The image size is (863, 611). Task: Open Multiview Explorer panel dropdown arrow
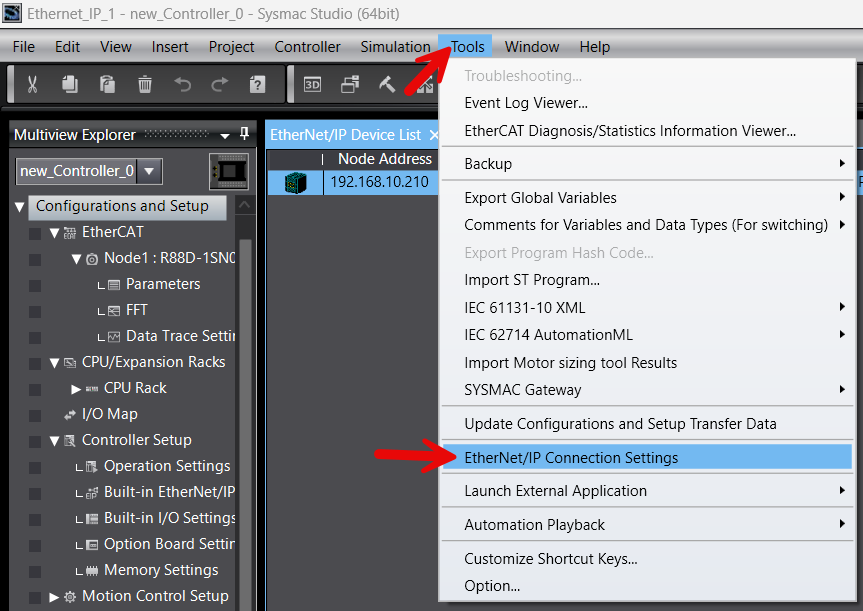225,135
